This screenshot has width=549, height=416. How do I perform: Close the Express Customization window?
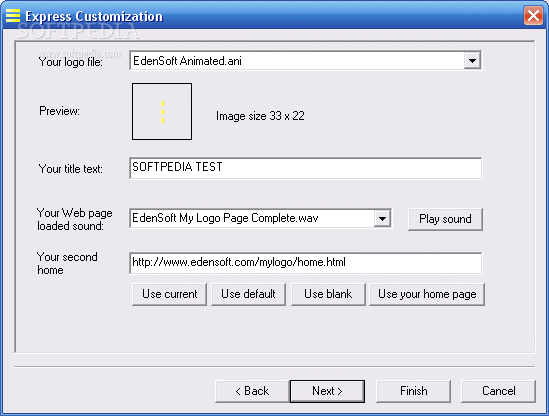click(533, 16)
